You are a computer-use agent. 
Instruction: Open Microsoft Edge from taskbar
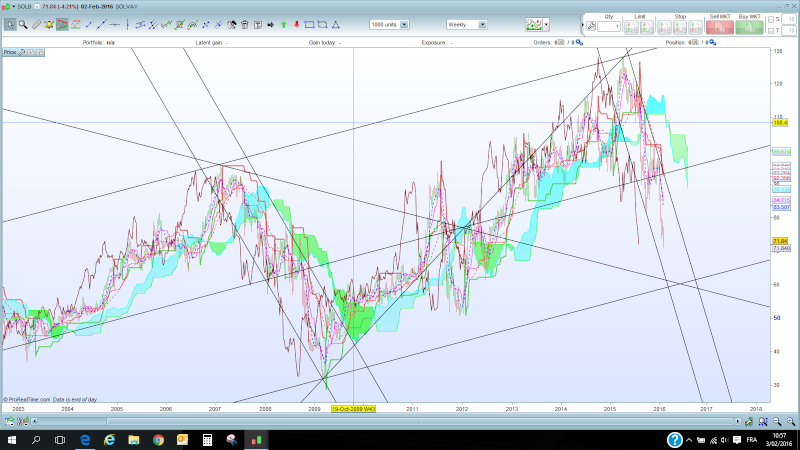coord(85,440)
